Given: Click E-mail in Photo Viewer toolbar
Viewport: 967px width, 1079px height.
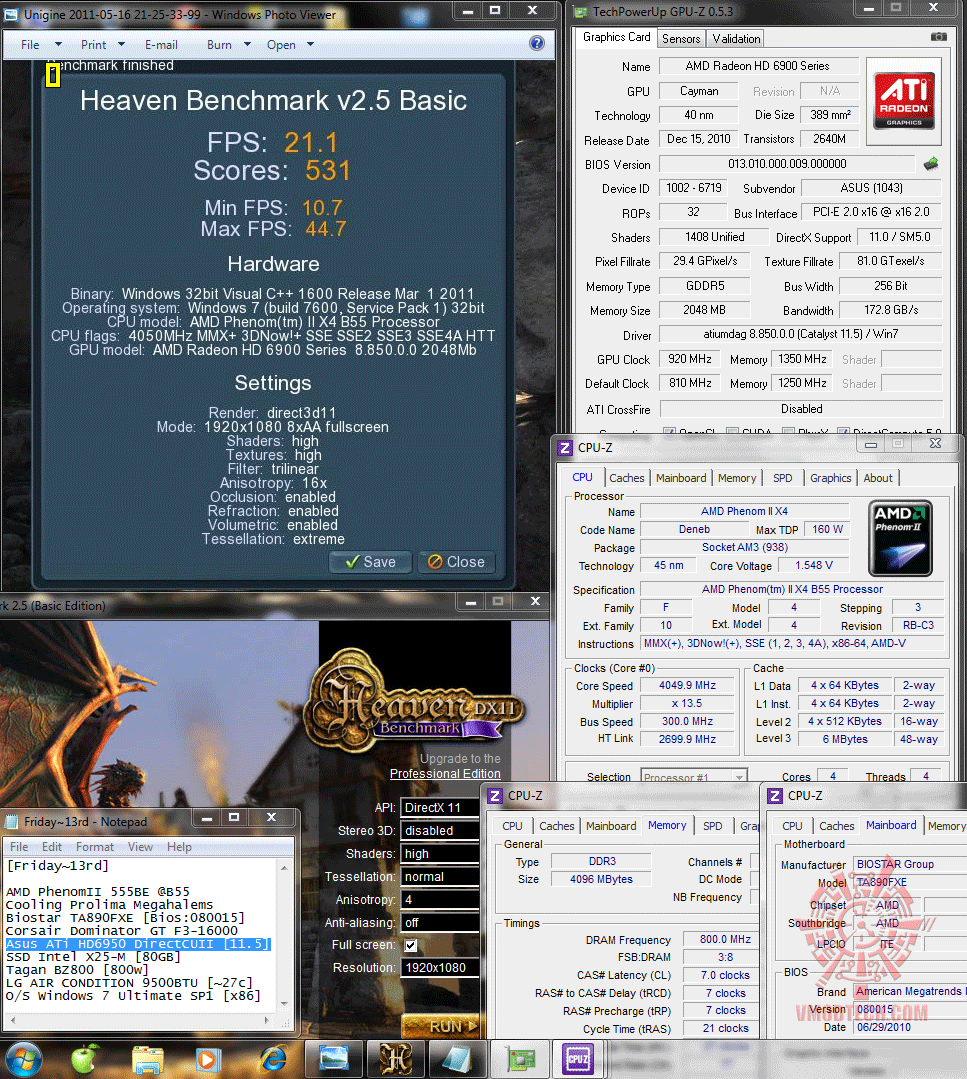Looking at the screenshot, I should [161, 45].
